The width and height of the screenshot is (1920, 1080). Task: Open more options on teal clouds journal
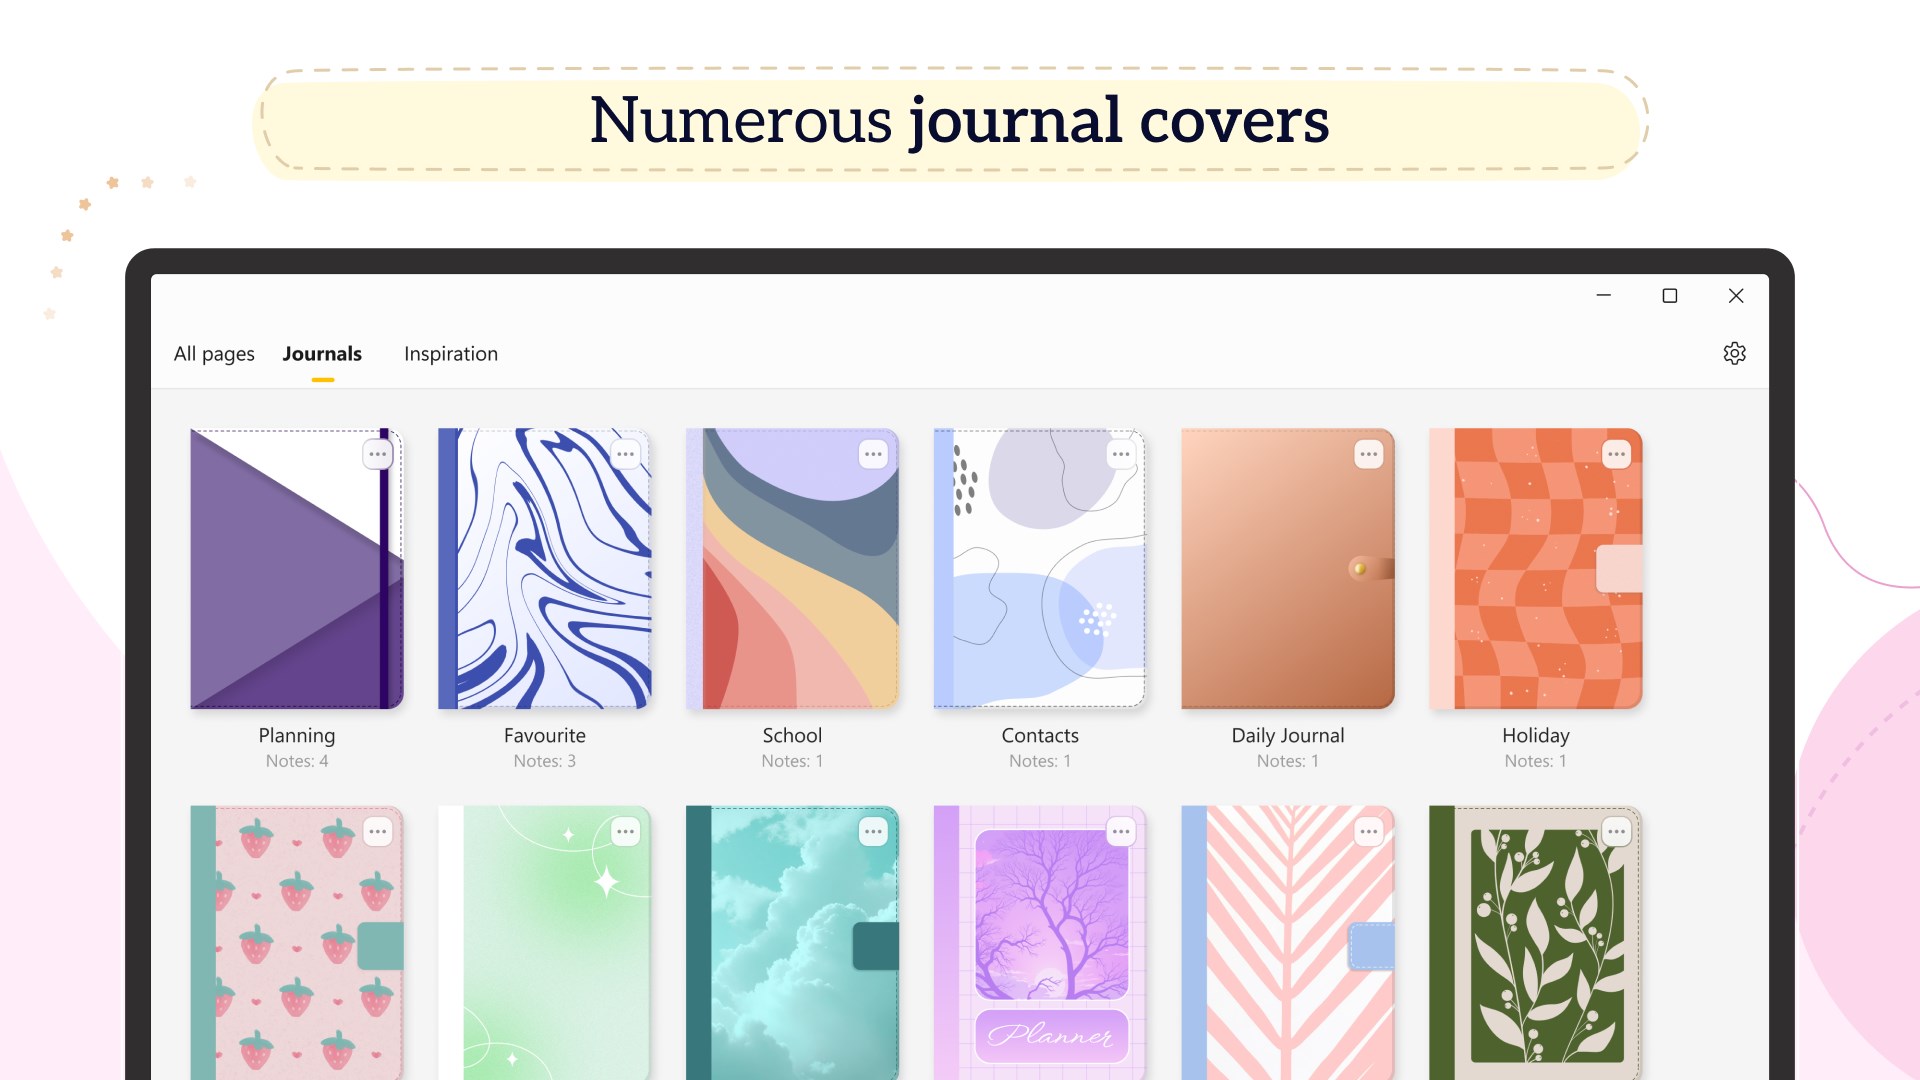873,832
